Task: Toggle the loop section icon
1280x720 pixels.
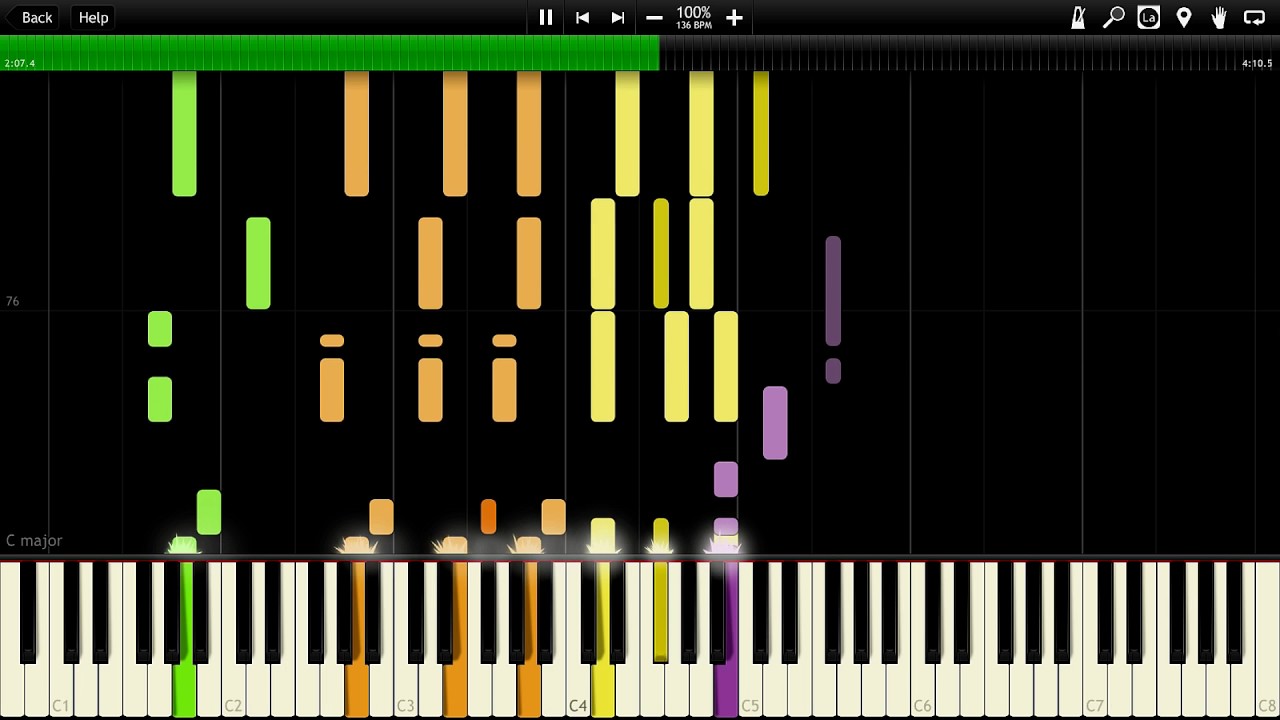Action: [1254, 17]
